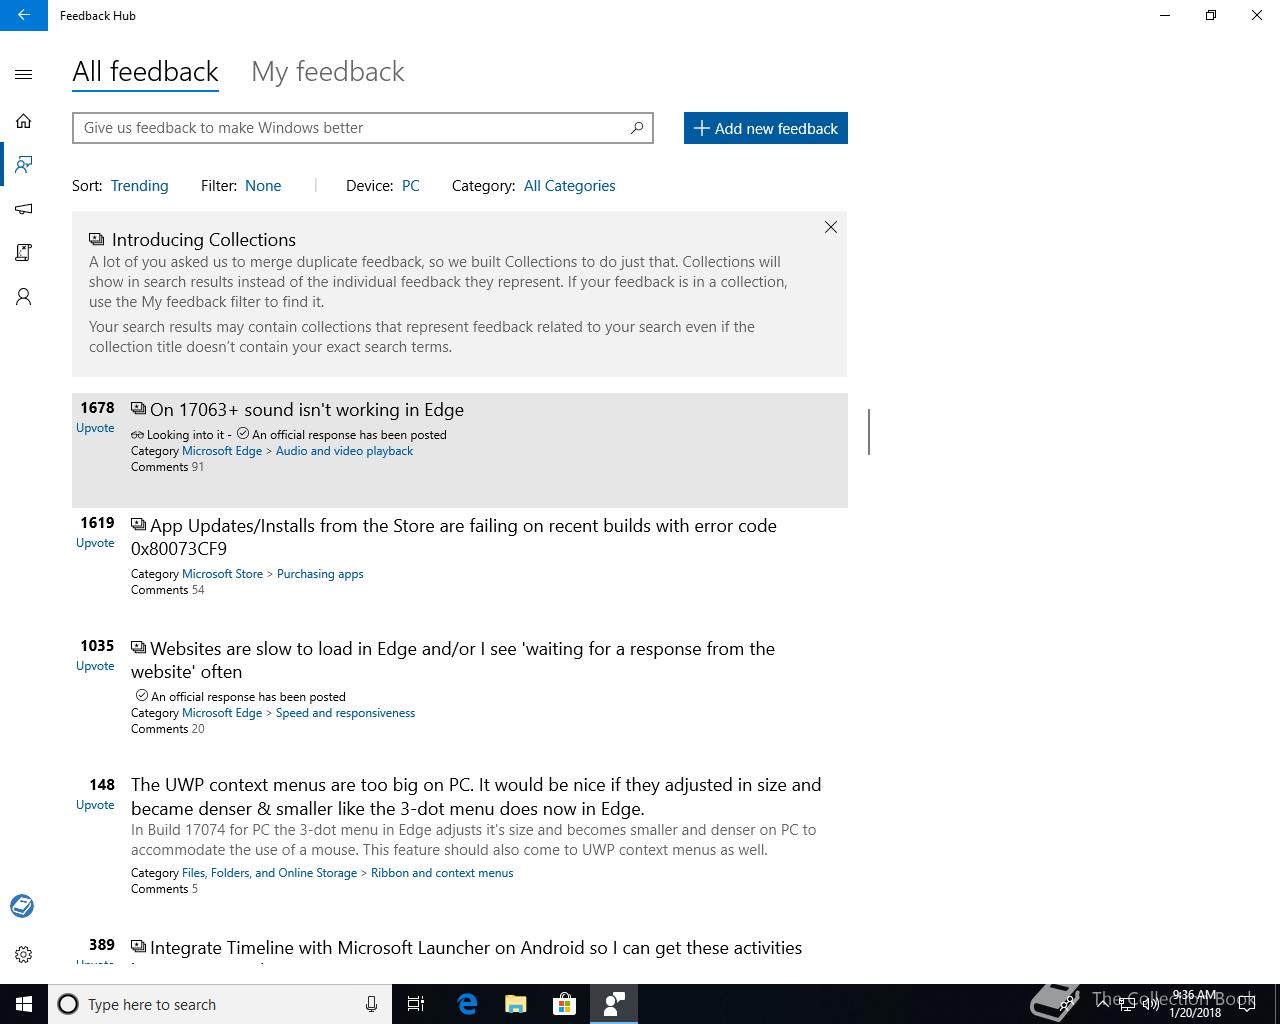1280x1024 pixels.
Task: Open Microsoft Store from taskbar
Action: point(565,1004)
